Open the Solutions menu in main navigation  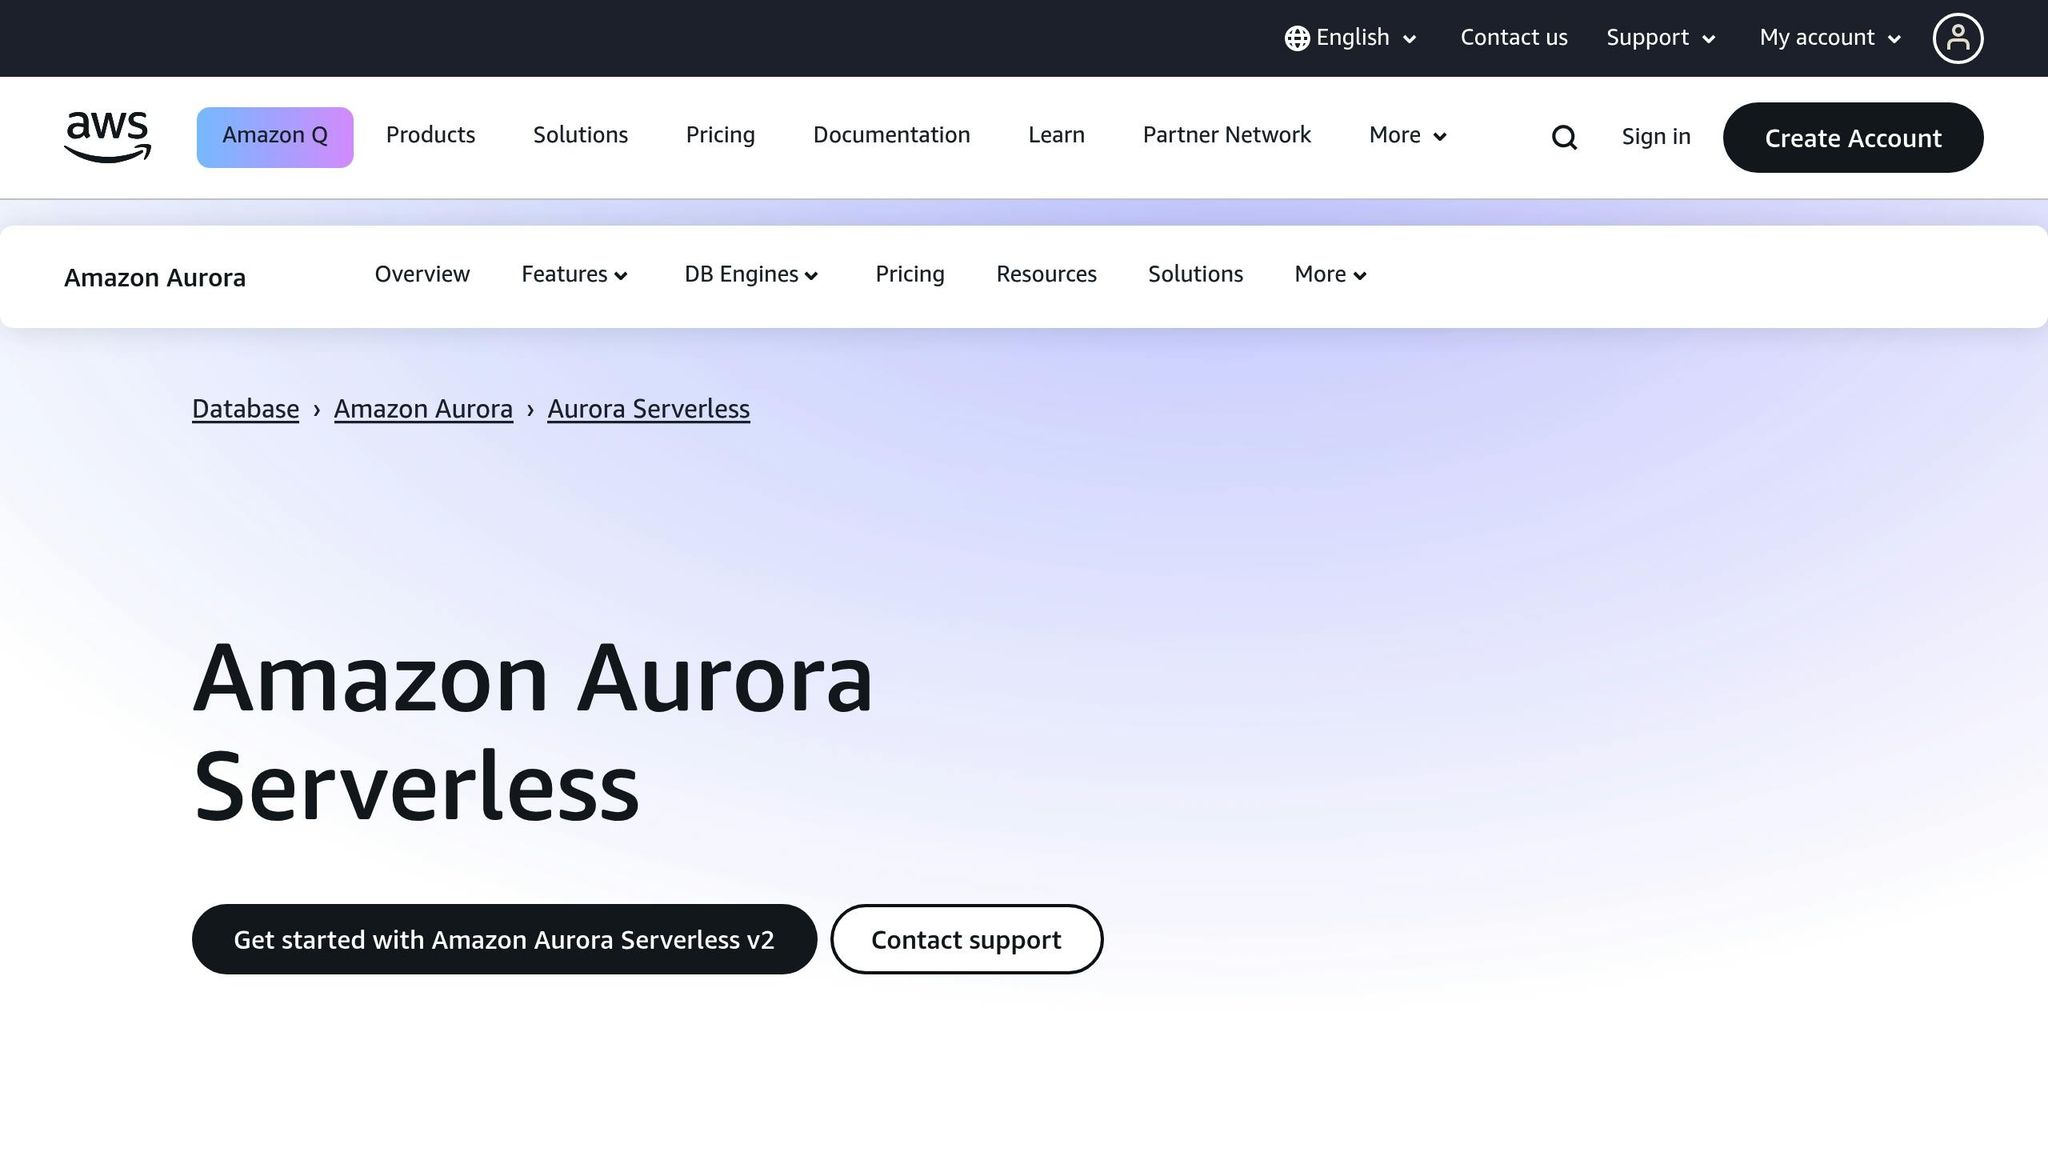click(x=580, y=135)
